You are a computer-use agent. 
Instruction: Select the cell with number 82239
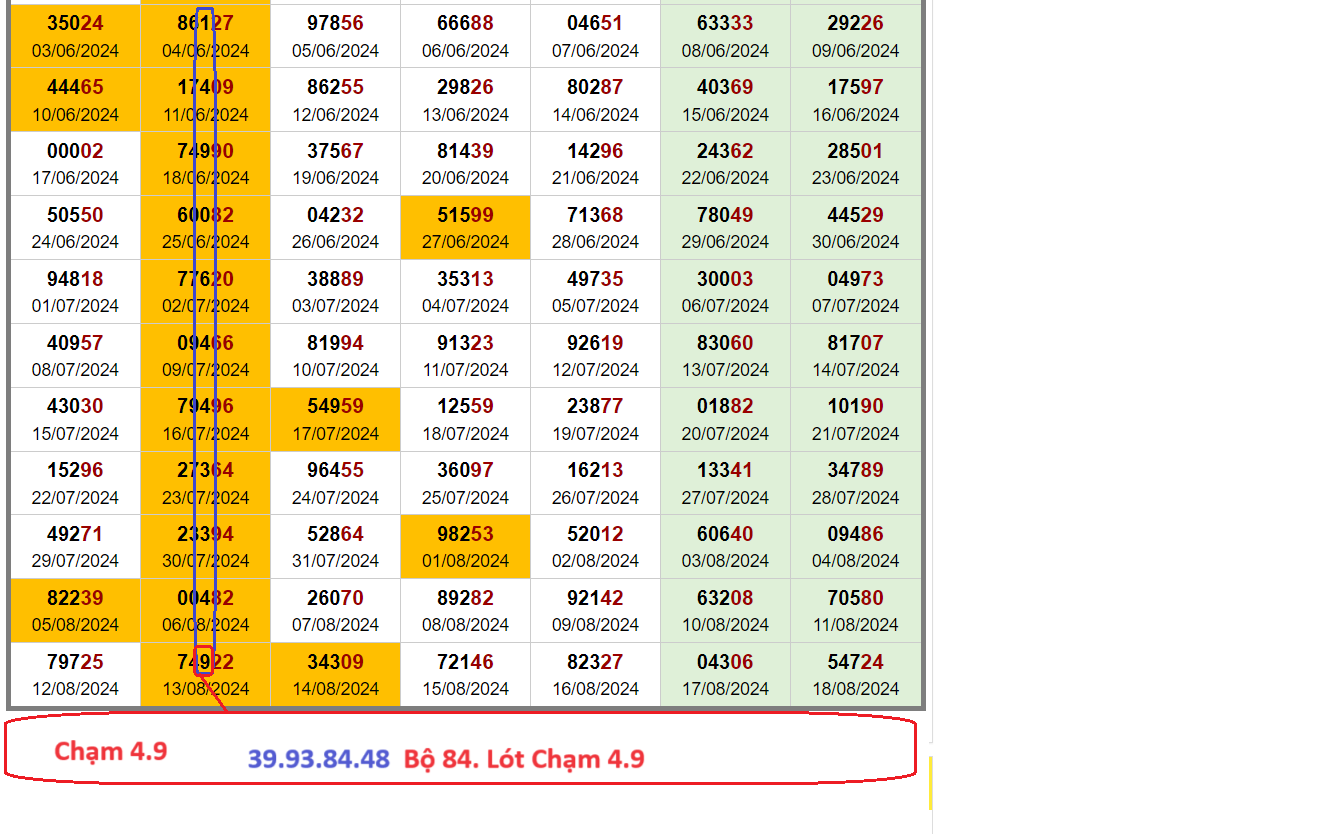tap(75, 610)
